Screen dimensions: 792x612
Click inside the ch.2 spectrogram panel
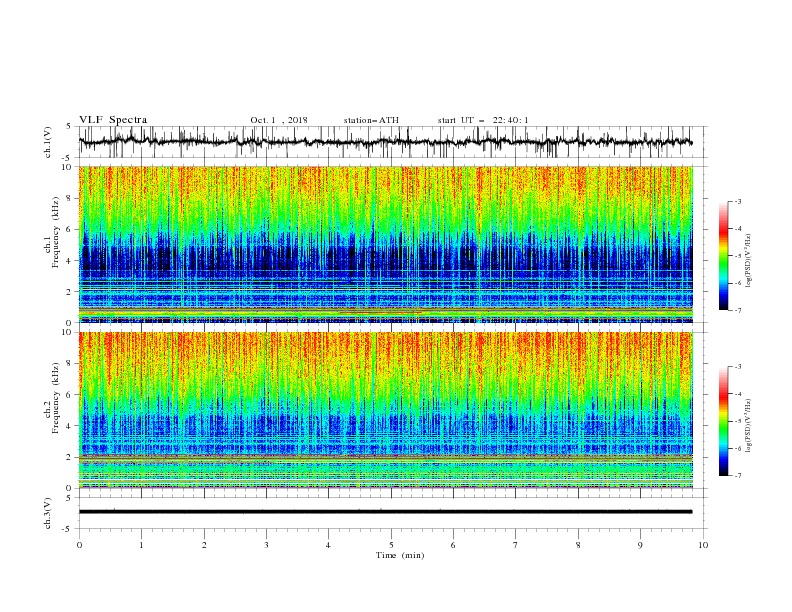(385, 410)
